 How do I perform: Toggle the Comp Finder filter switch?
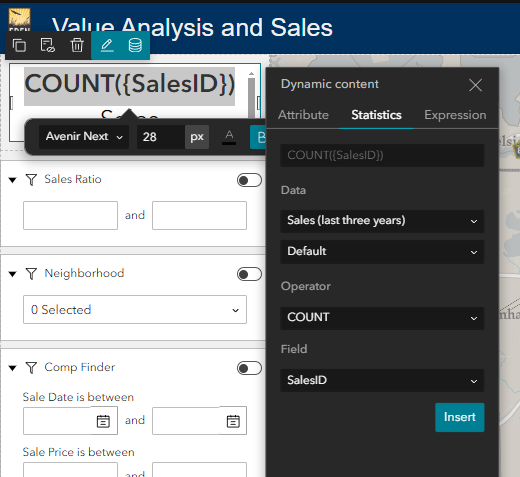[249, 368]
